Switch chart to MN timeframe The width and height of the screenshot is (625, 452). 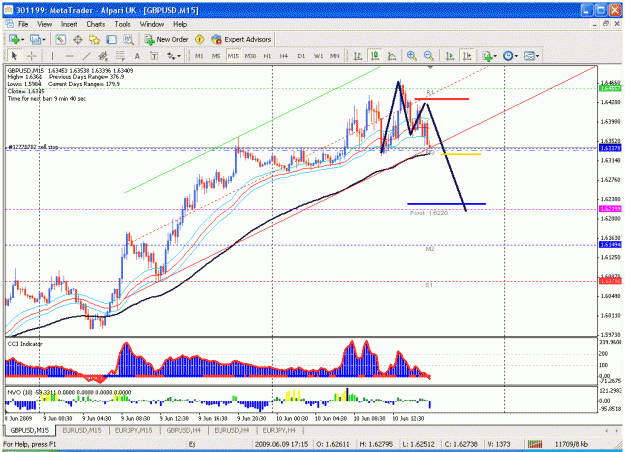[x=335, y=56]
